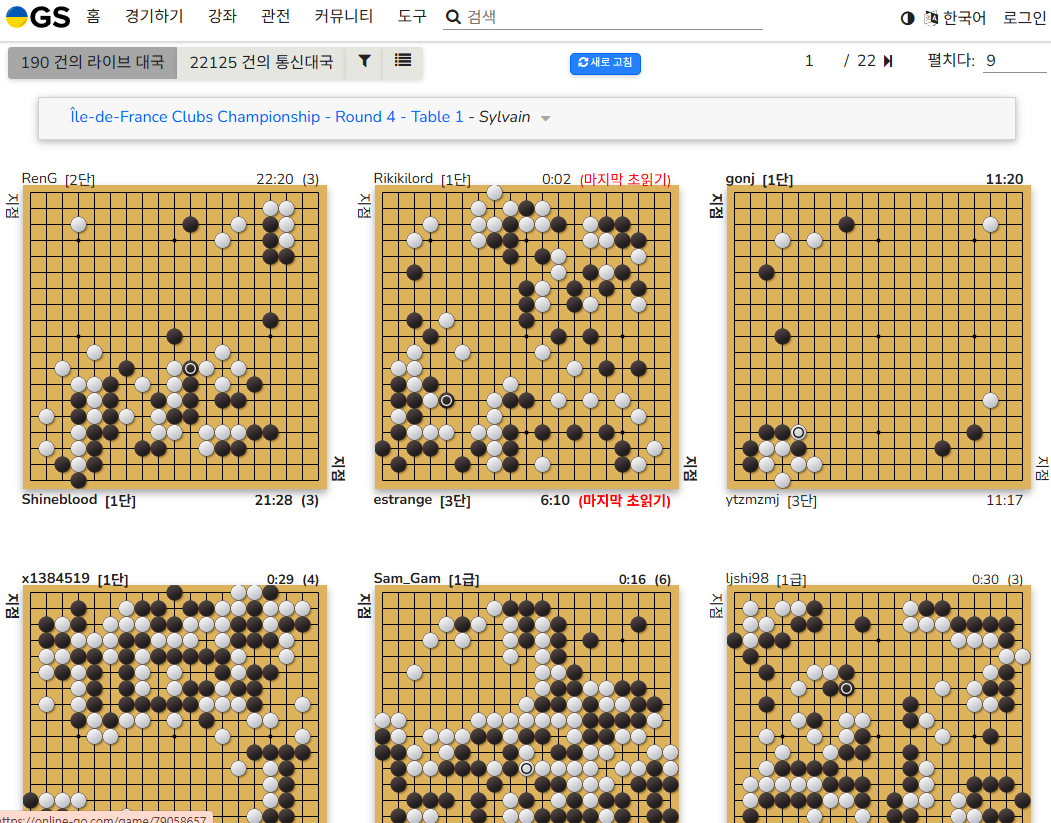Edit the 펼치다 count field
The width and height of the screenshot is (1051, 823).
tap(1013, 61)
